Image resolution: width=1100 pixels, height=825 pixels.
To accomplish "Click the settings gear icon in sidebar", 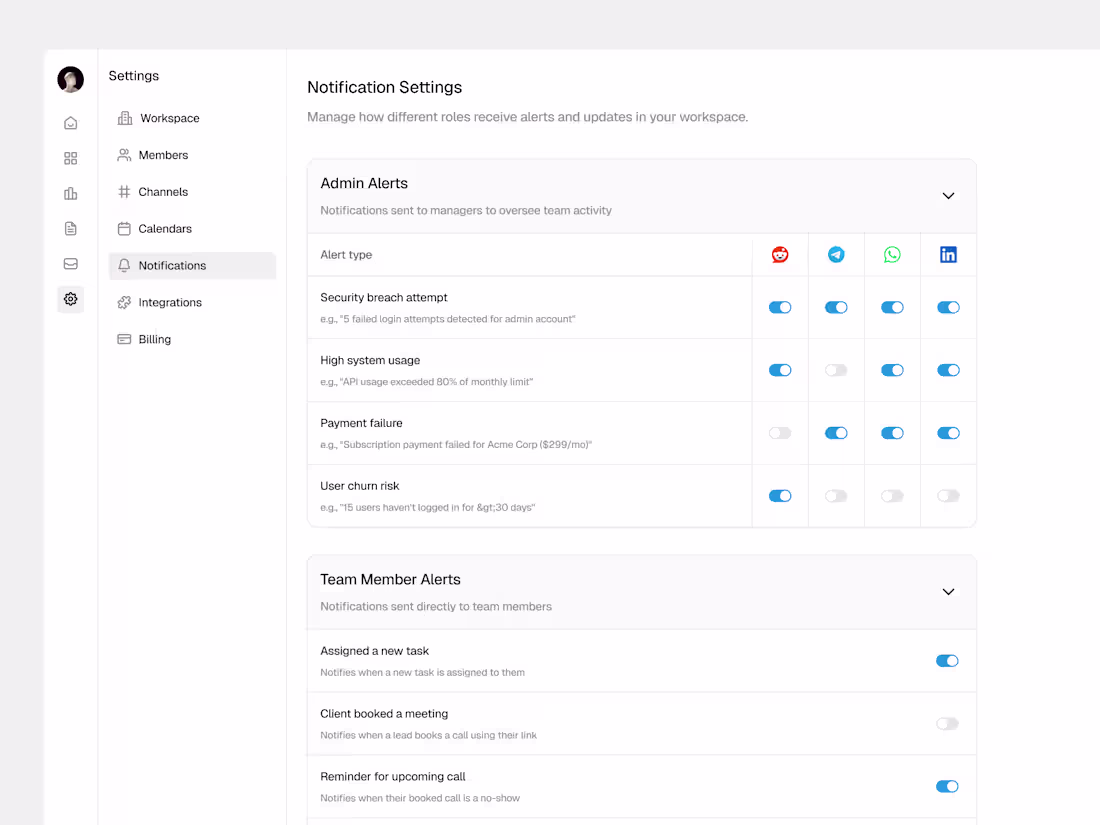I will (x=70, y=299).
